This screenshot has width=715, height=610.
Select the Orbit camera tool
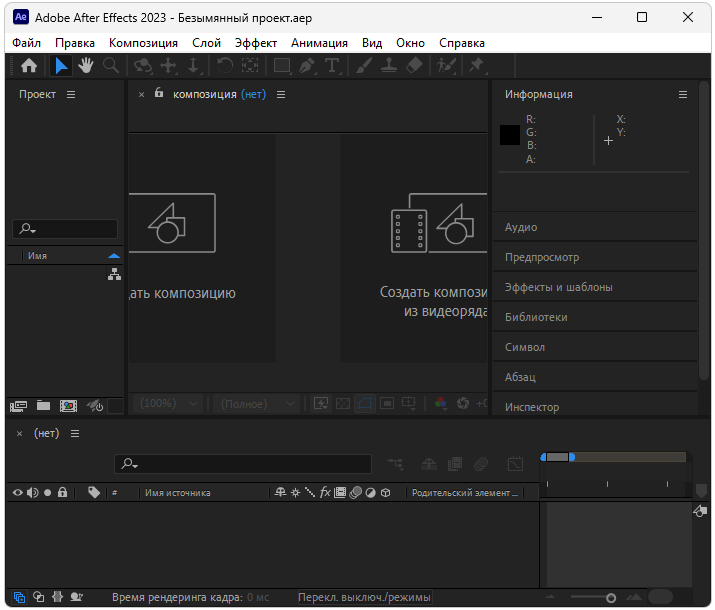[143, 66]
